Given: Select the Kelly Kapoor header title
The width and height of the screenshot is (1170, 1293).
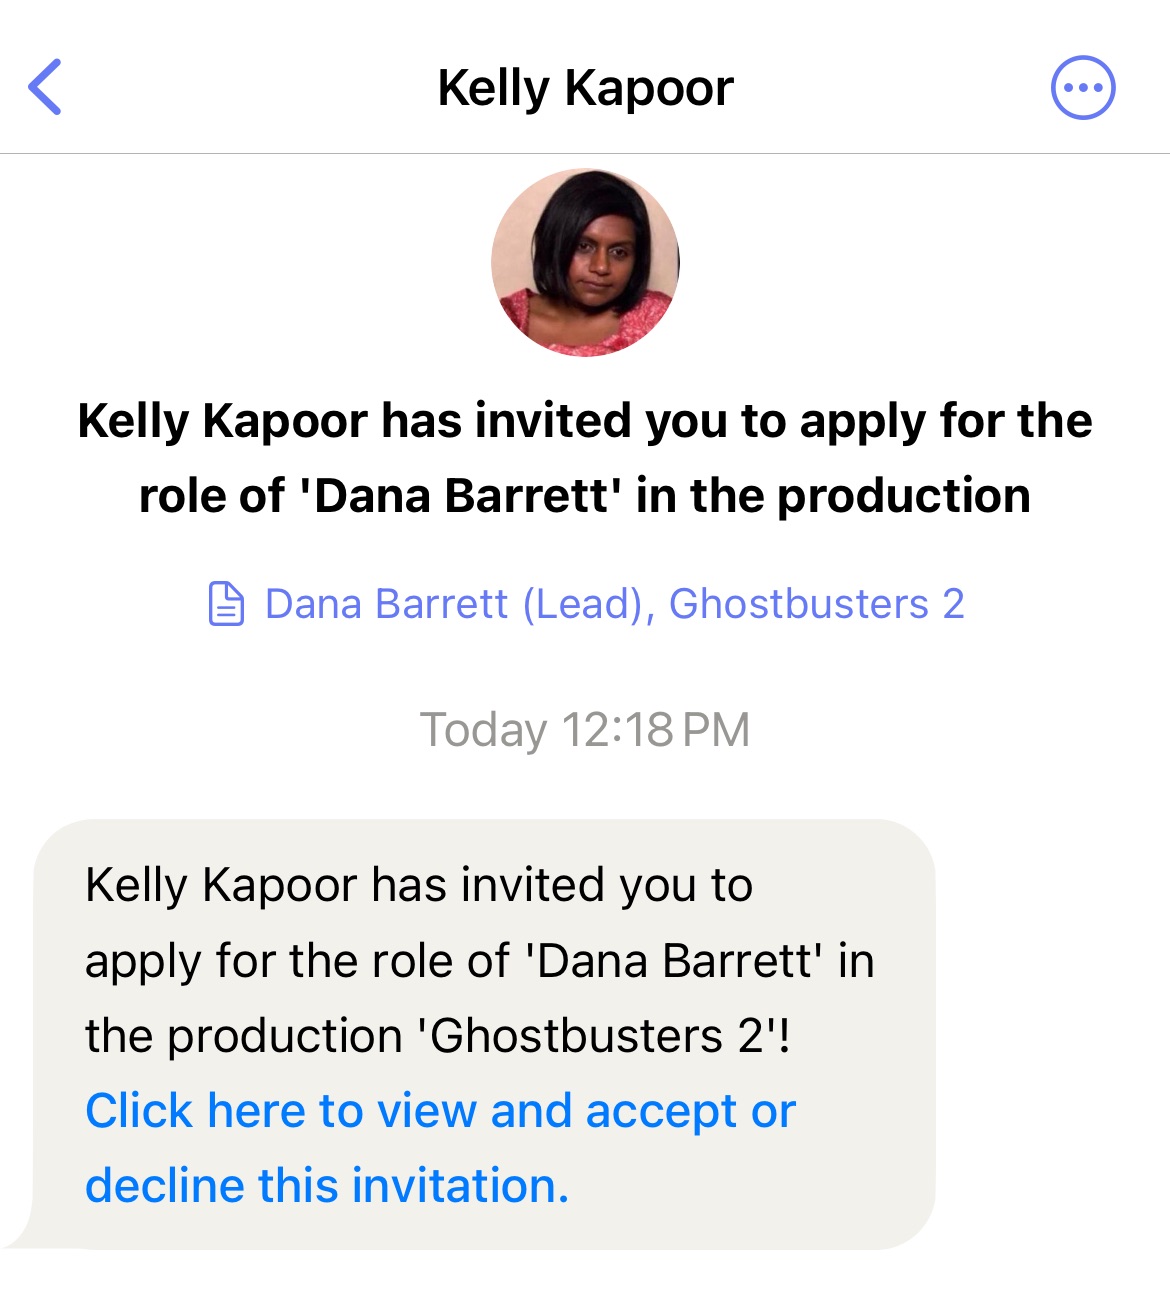Looking at the screenshot, I should tap(586, 88).
